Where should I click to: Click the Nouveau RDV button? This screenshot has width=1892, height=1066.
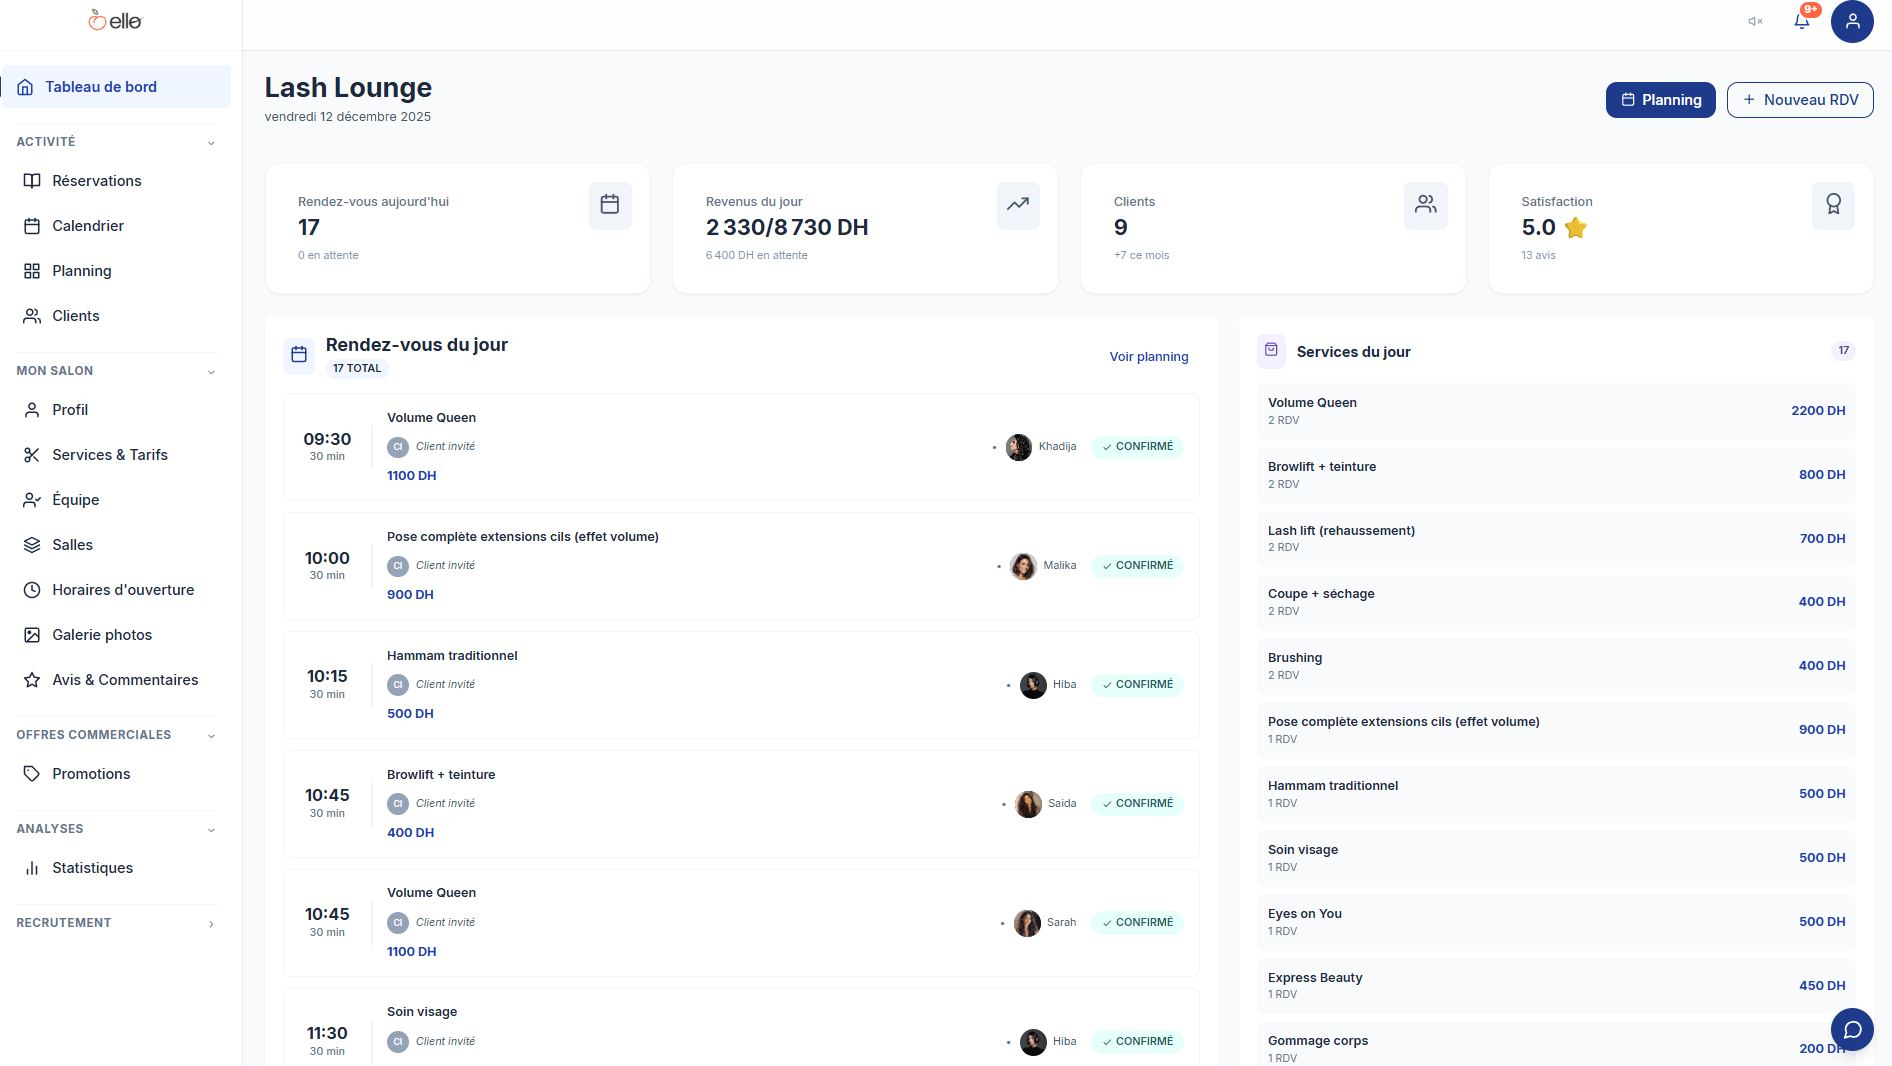coord(1799,100)
